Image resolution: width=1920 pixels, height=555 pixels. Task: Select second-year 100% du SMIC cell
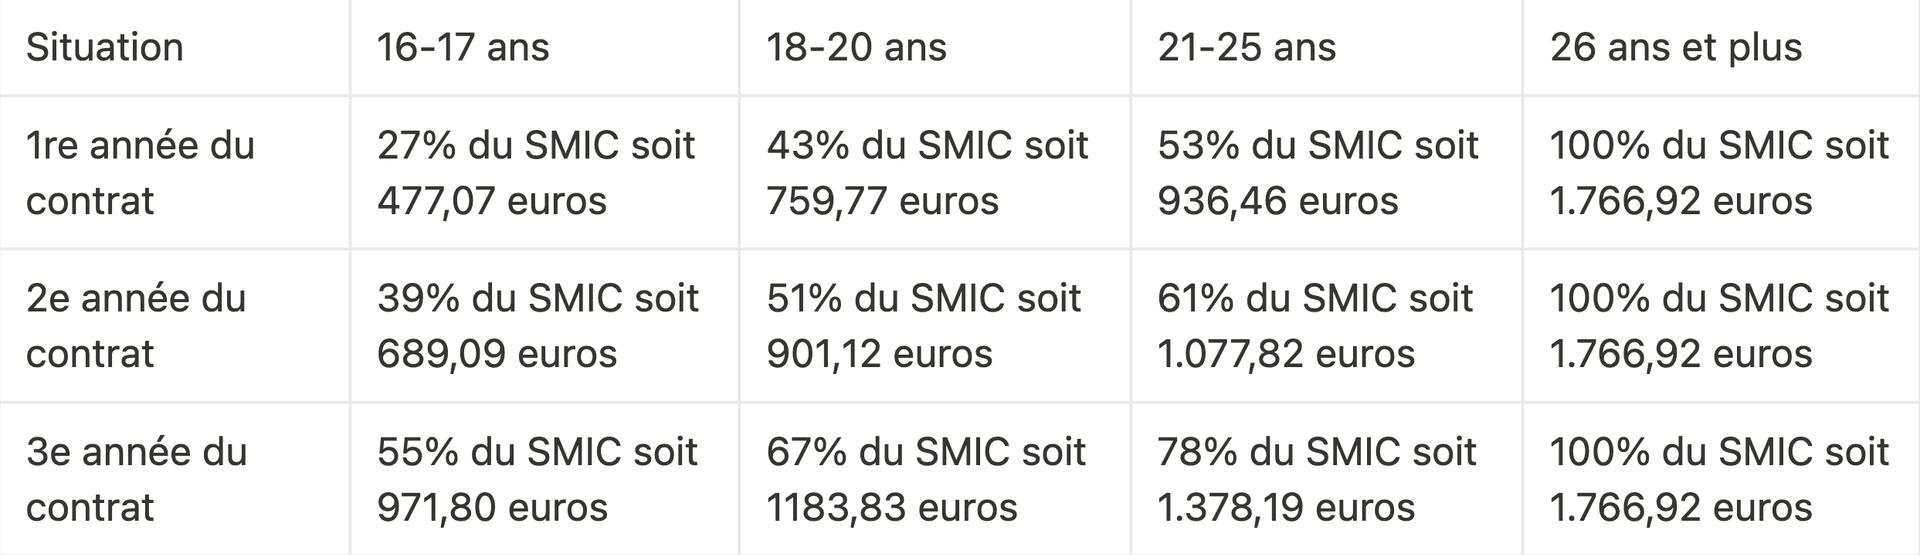coord(1719,326)
